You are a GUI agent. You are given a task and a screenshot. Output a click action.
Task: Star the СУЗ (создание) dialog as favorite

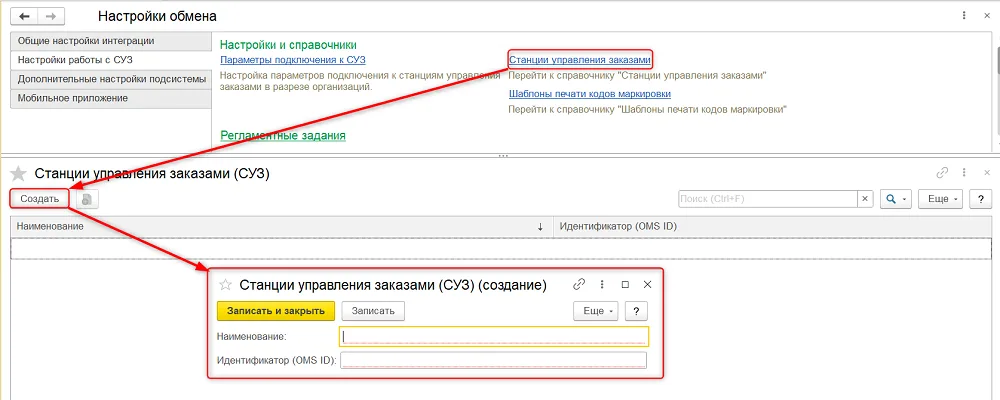pyautogui.click(x=224, y=285)
